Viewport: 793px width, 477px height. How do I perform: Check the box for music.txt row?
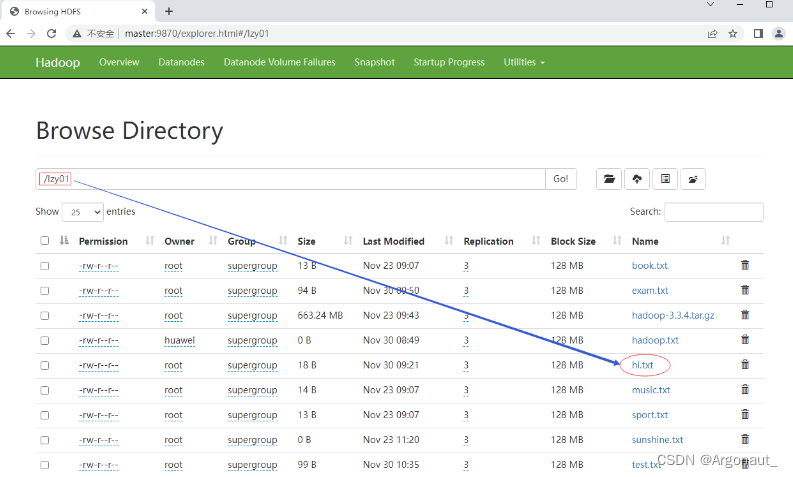click(45, 391)
